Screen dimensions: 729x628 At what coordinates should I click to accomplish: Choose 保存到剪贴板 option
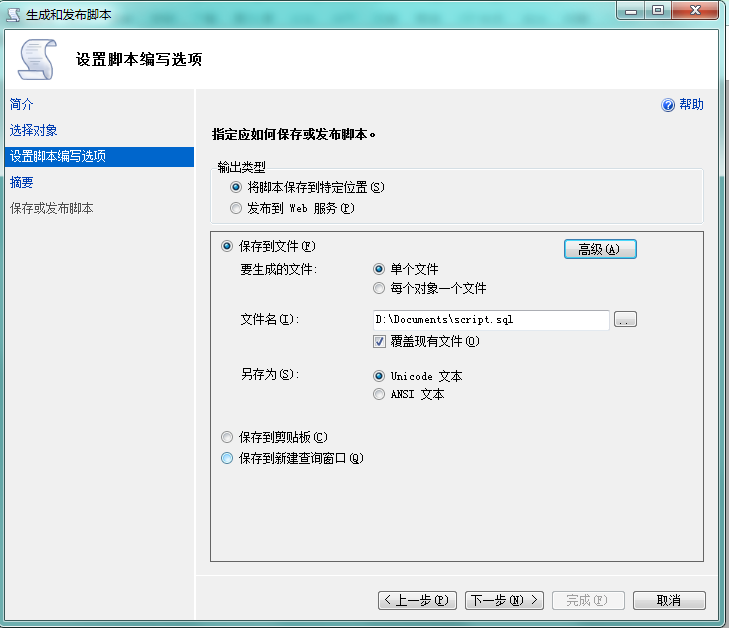pyautogui.click(x=227, y=437)
